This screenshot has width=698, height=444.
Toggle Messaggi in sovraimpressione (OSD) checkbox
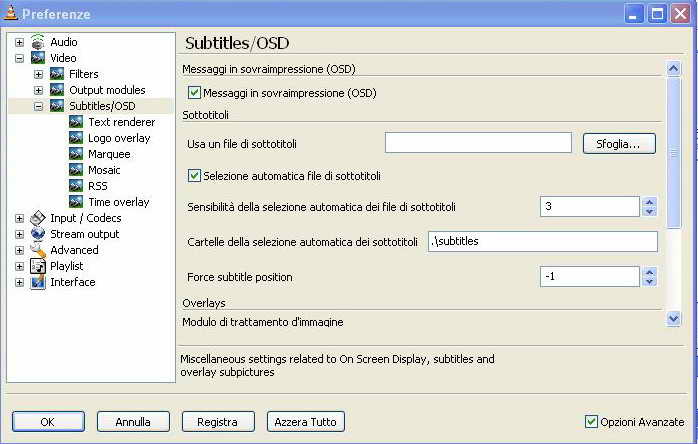point(195,93)
